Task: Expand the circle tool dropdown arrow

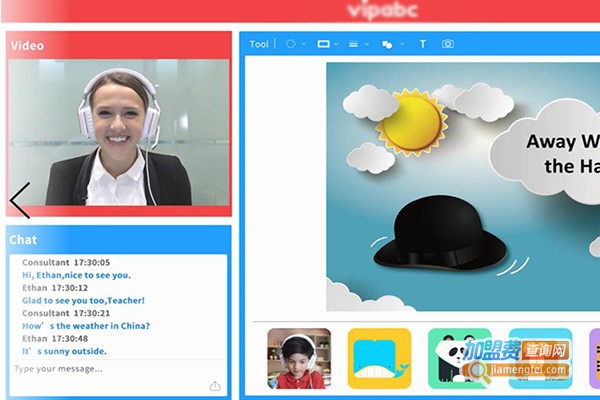Action: (304, 44)
